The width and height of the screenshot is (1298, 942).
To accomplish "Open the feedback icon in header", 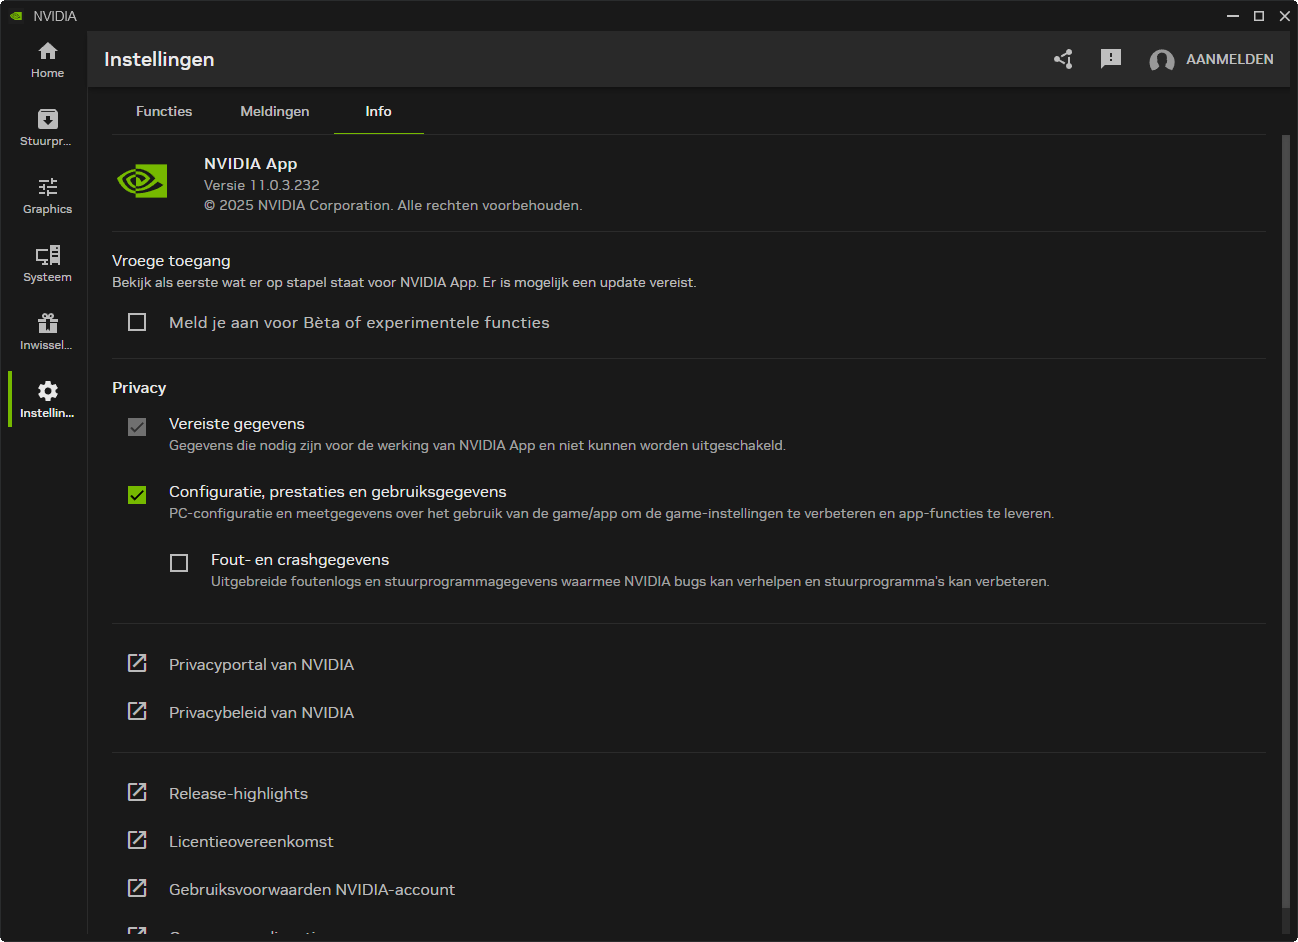I will tap(1110, 59).
